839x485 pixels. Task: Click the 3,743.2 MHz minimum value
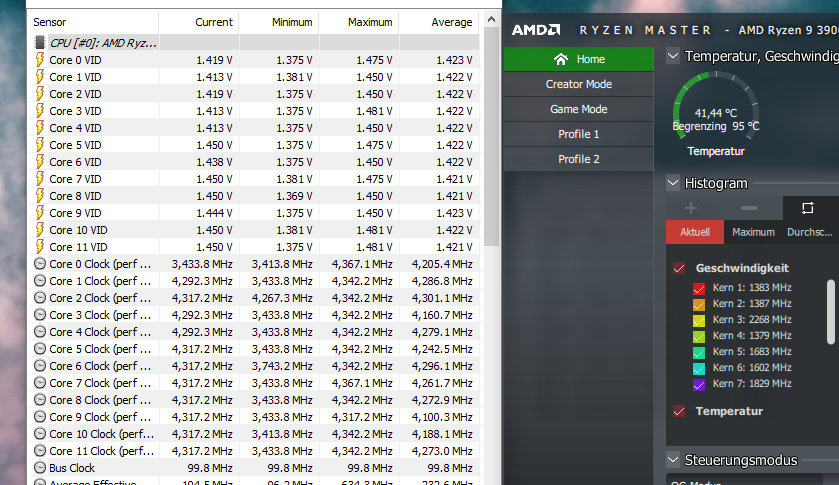[282, 366]
